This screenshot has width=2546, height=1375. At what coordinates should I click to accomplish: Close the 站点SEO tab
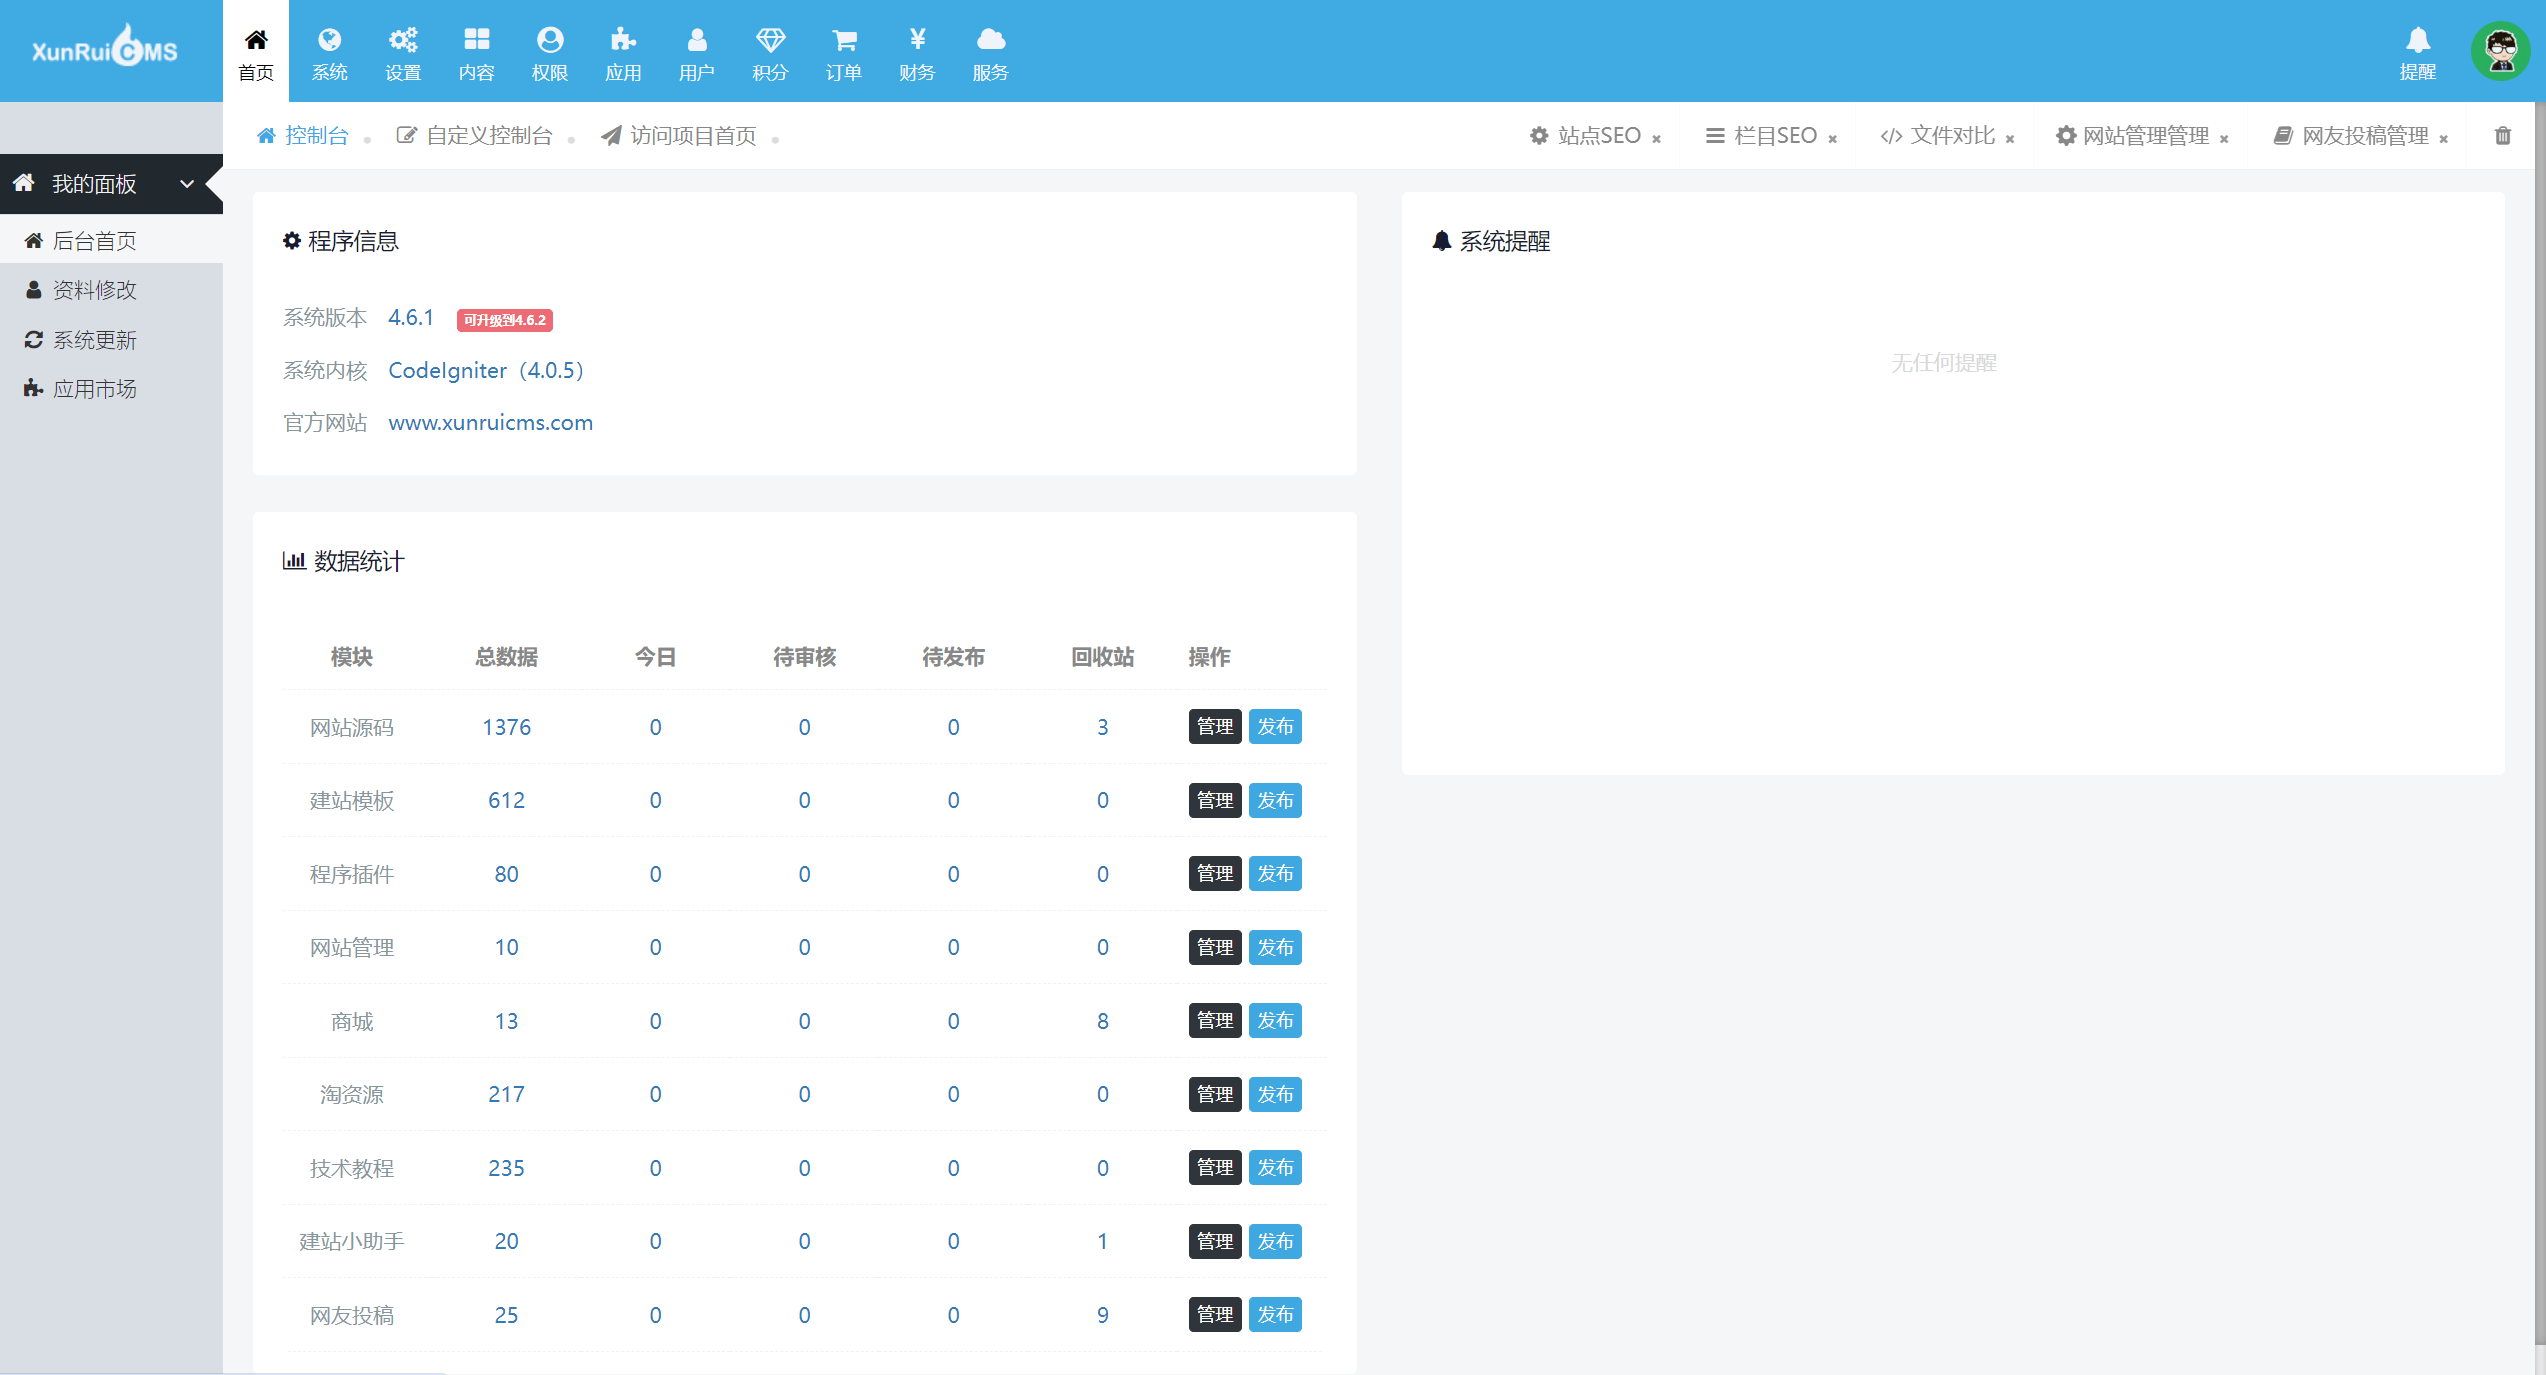point(1657,139)
